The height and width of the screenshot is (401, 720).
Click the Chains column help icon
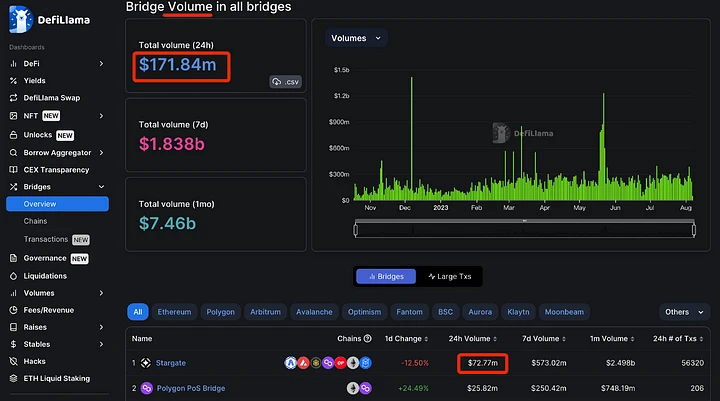coord(368,338)
